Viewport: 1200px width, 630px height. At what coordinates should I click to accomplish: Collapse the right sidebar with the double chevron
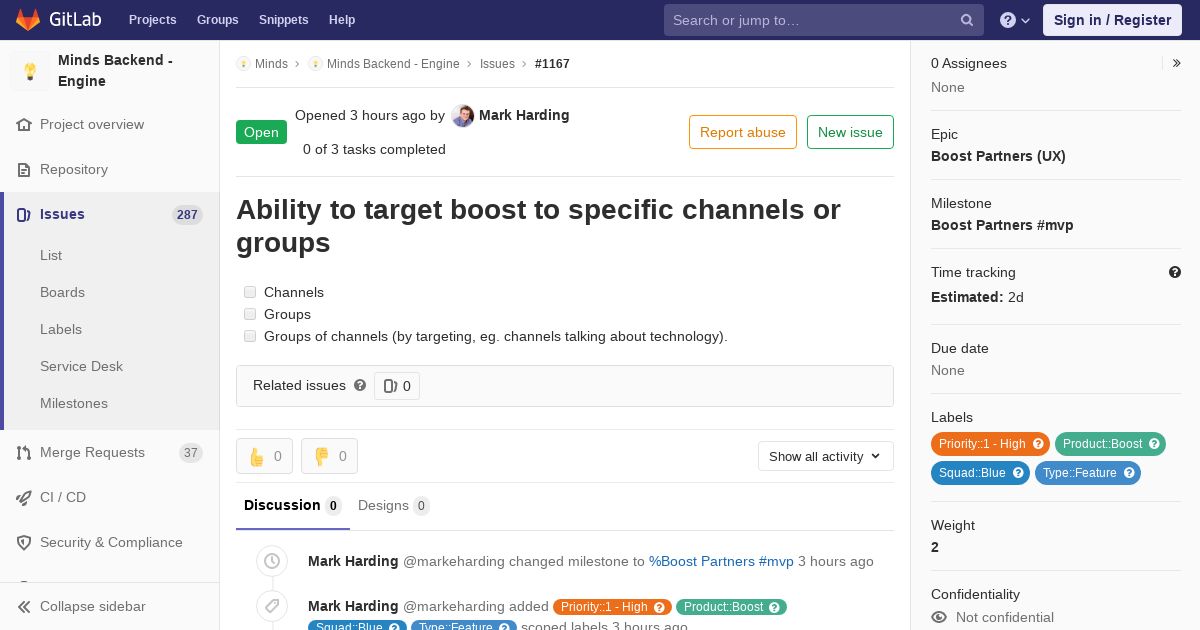point(1177,63)
